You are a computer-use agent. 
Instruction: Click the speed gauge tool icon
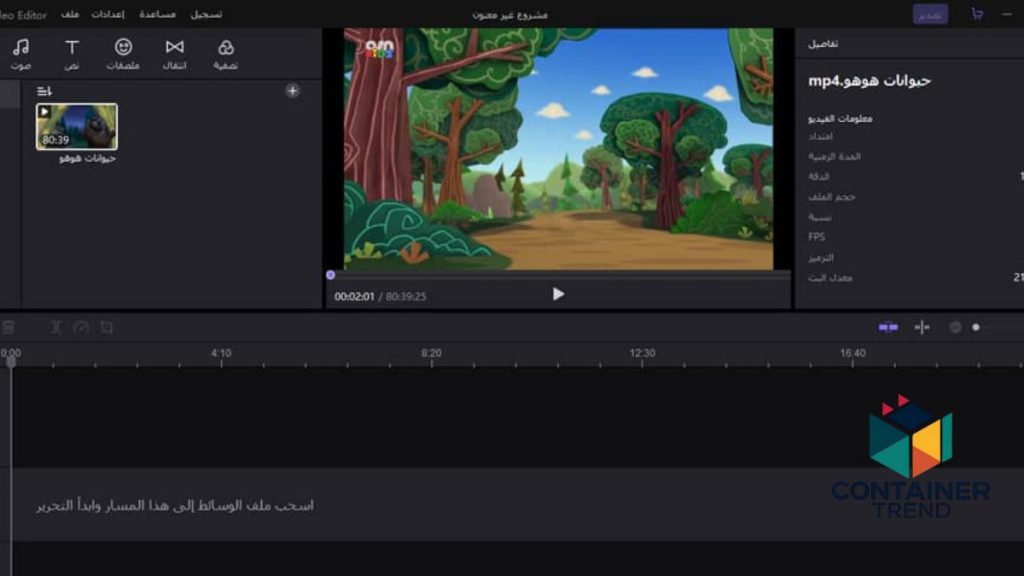82,327
